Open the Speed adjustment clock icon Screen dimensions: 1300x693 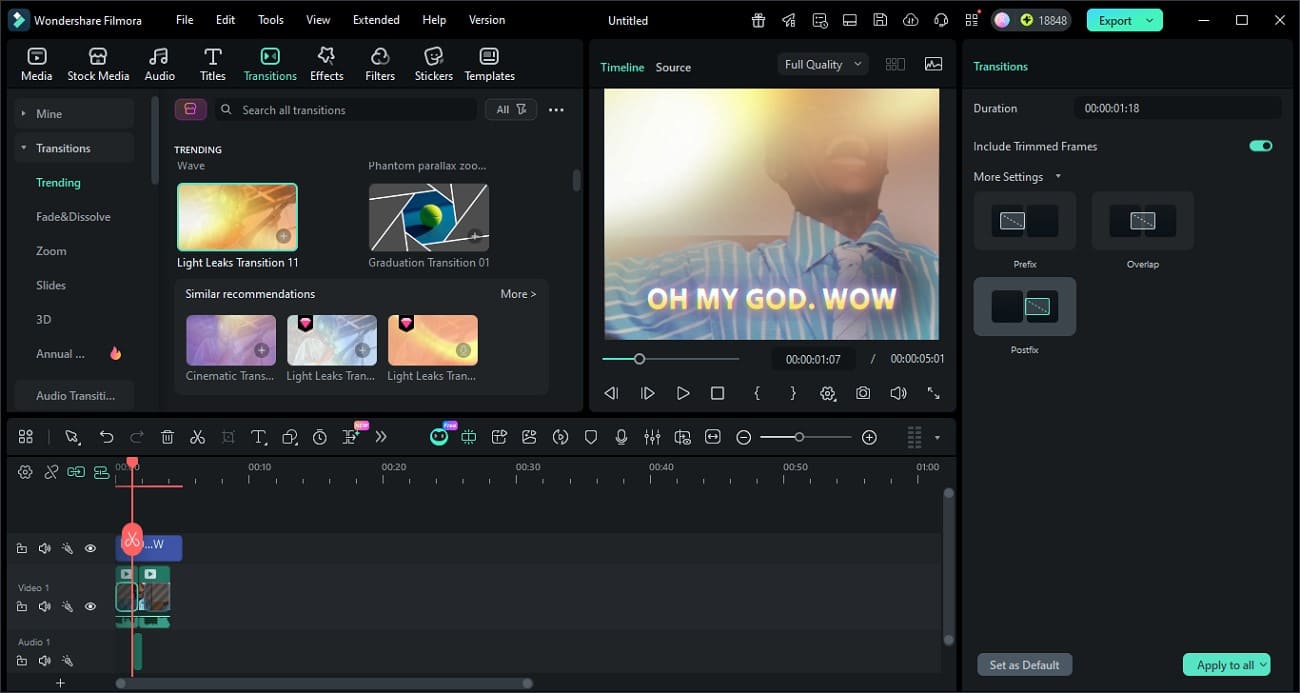[x=319, y=436]
